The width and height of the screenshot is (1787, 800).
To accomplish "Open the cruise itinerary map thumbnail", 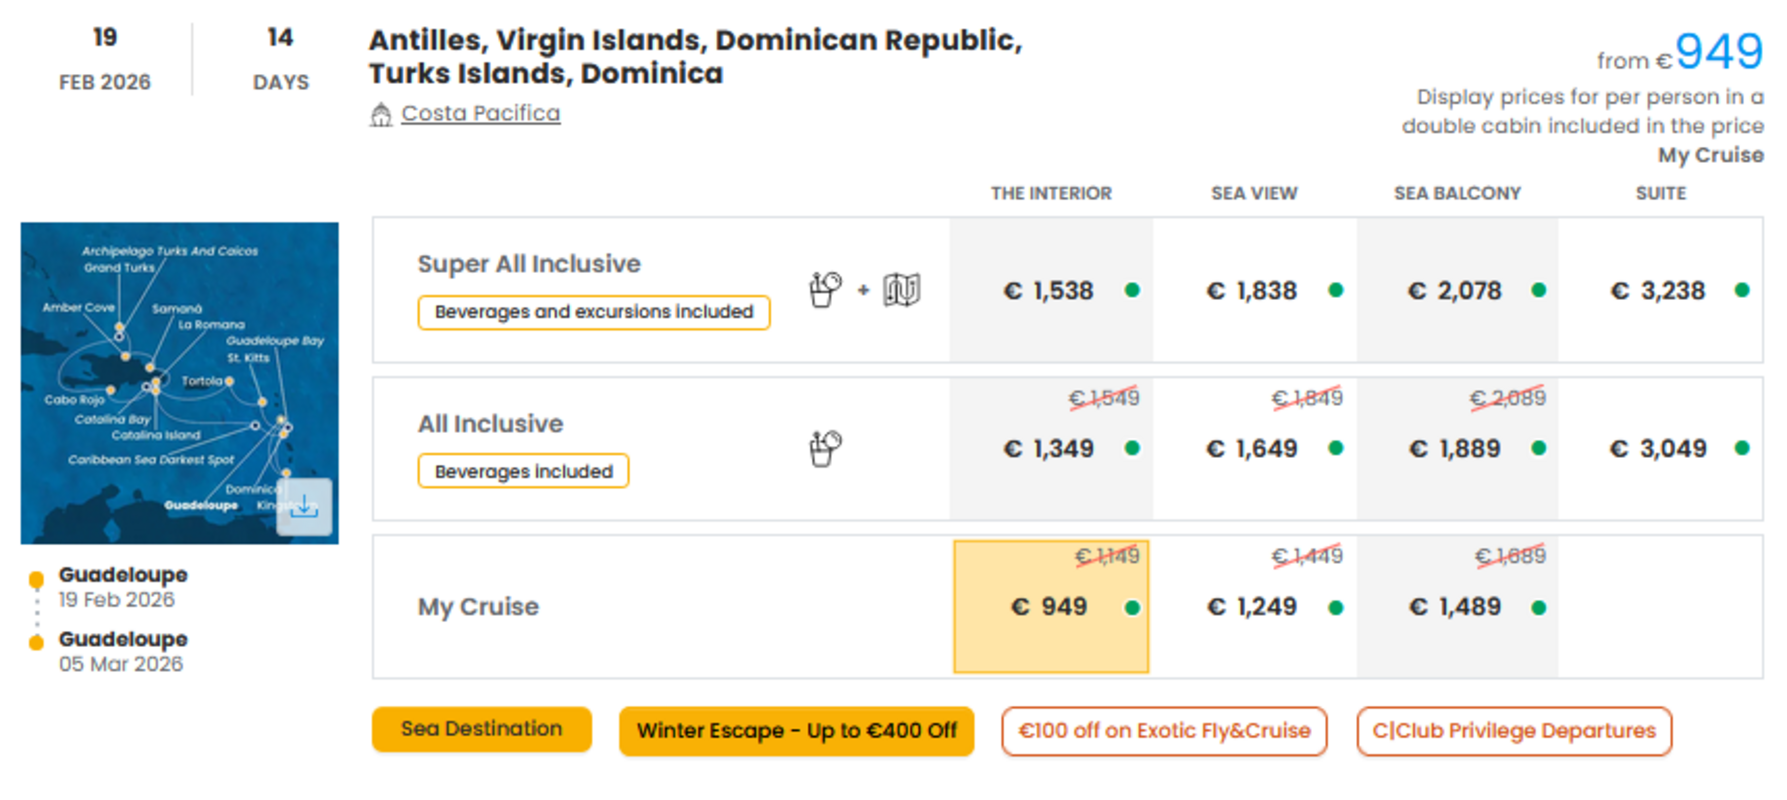I will [180, 383].
